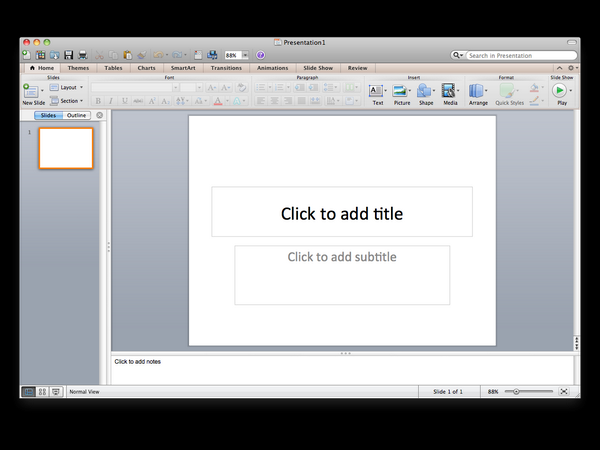Toggle Normal view button in status bar
The width and height of the screenshot is (600, 450).
pos(28,392)
